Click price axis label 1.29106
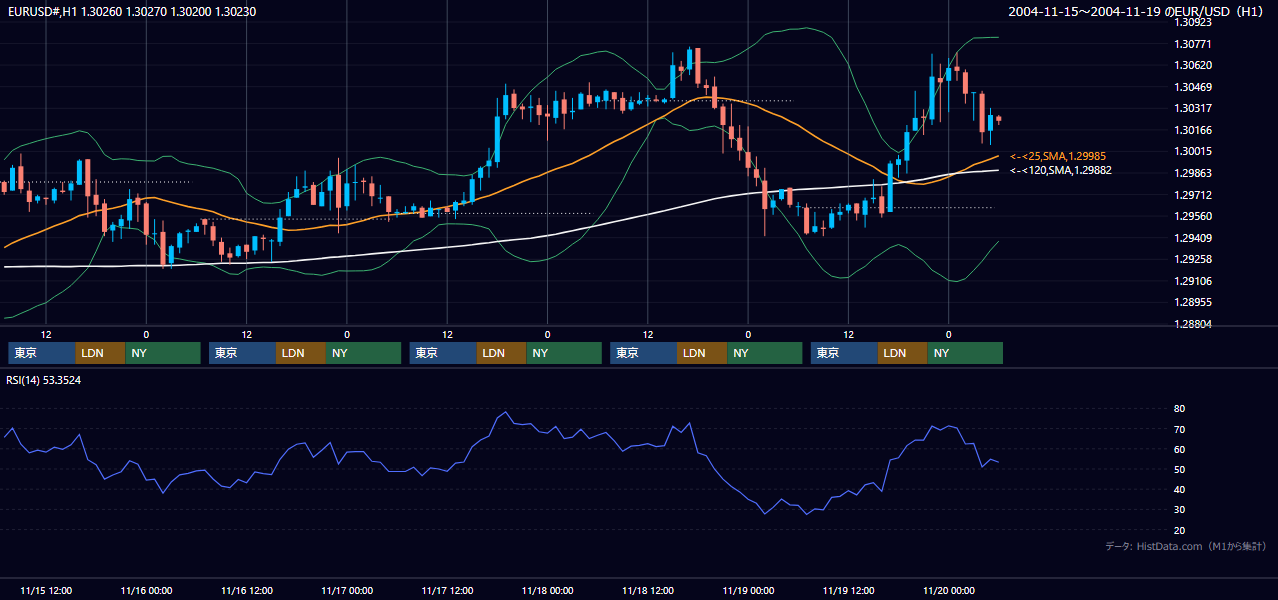Screen dimensions: 1278x600 pyautogui.click(x=1195, y=281)
